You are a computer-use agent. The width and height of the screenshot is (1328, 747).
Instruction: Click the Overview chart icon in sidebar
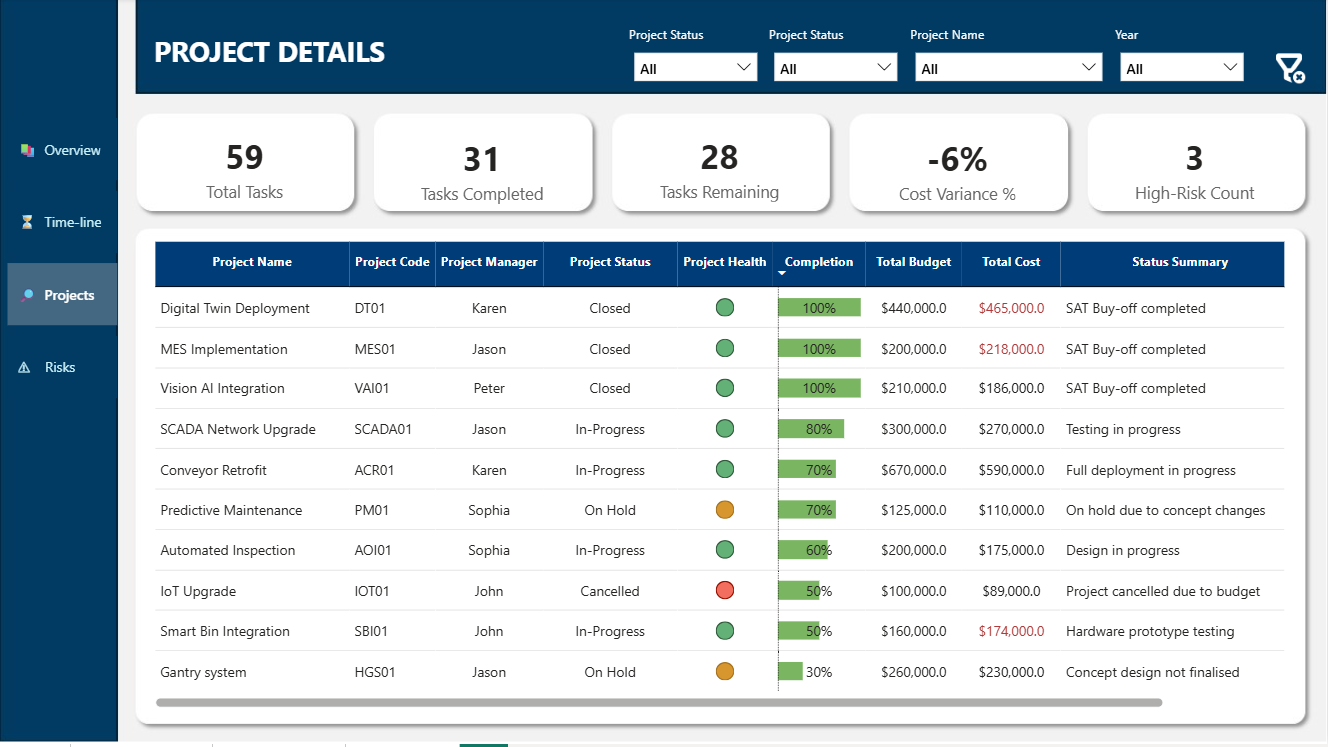[27, 150]
